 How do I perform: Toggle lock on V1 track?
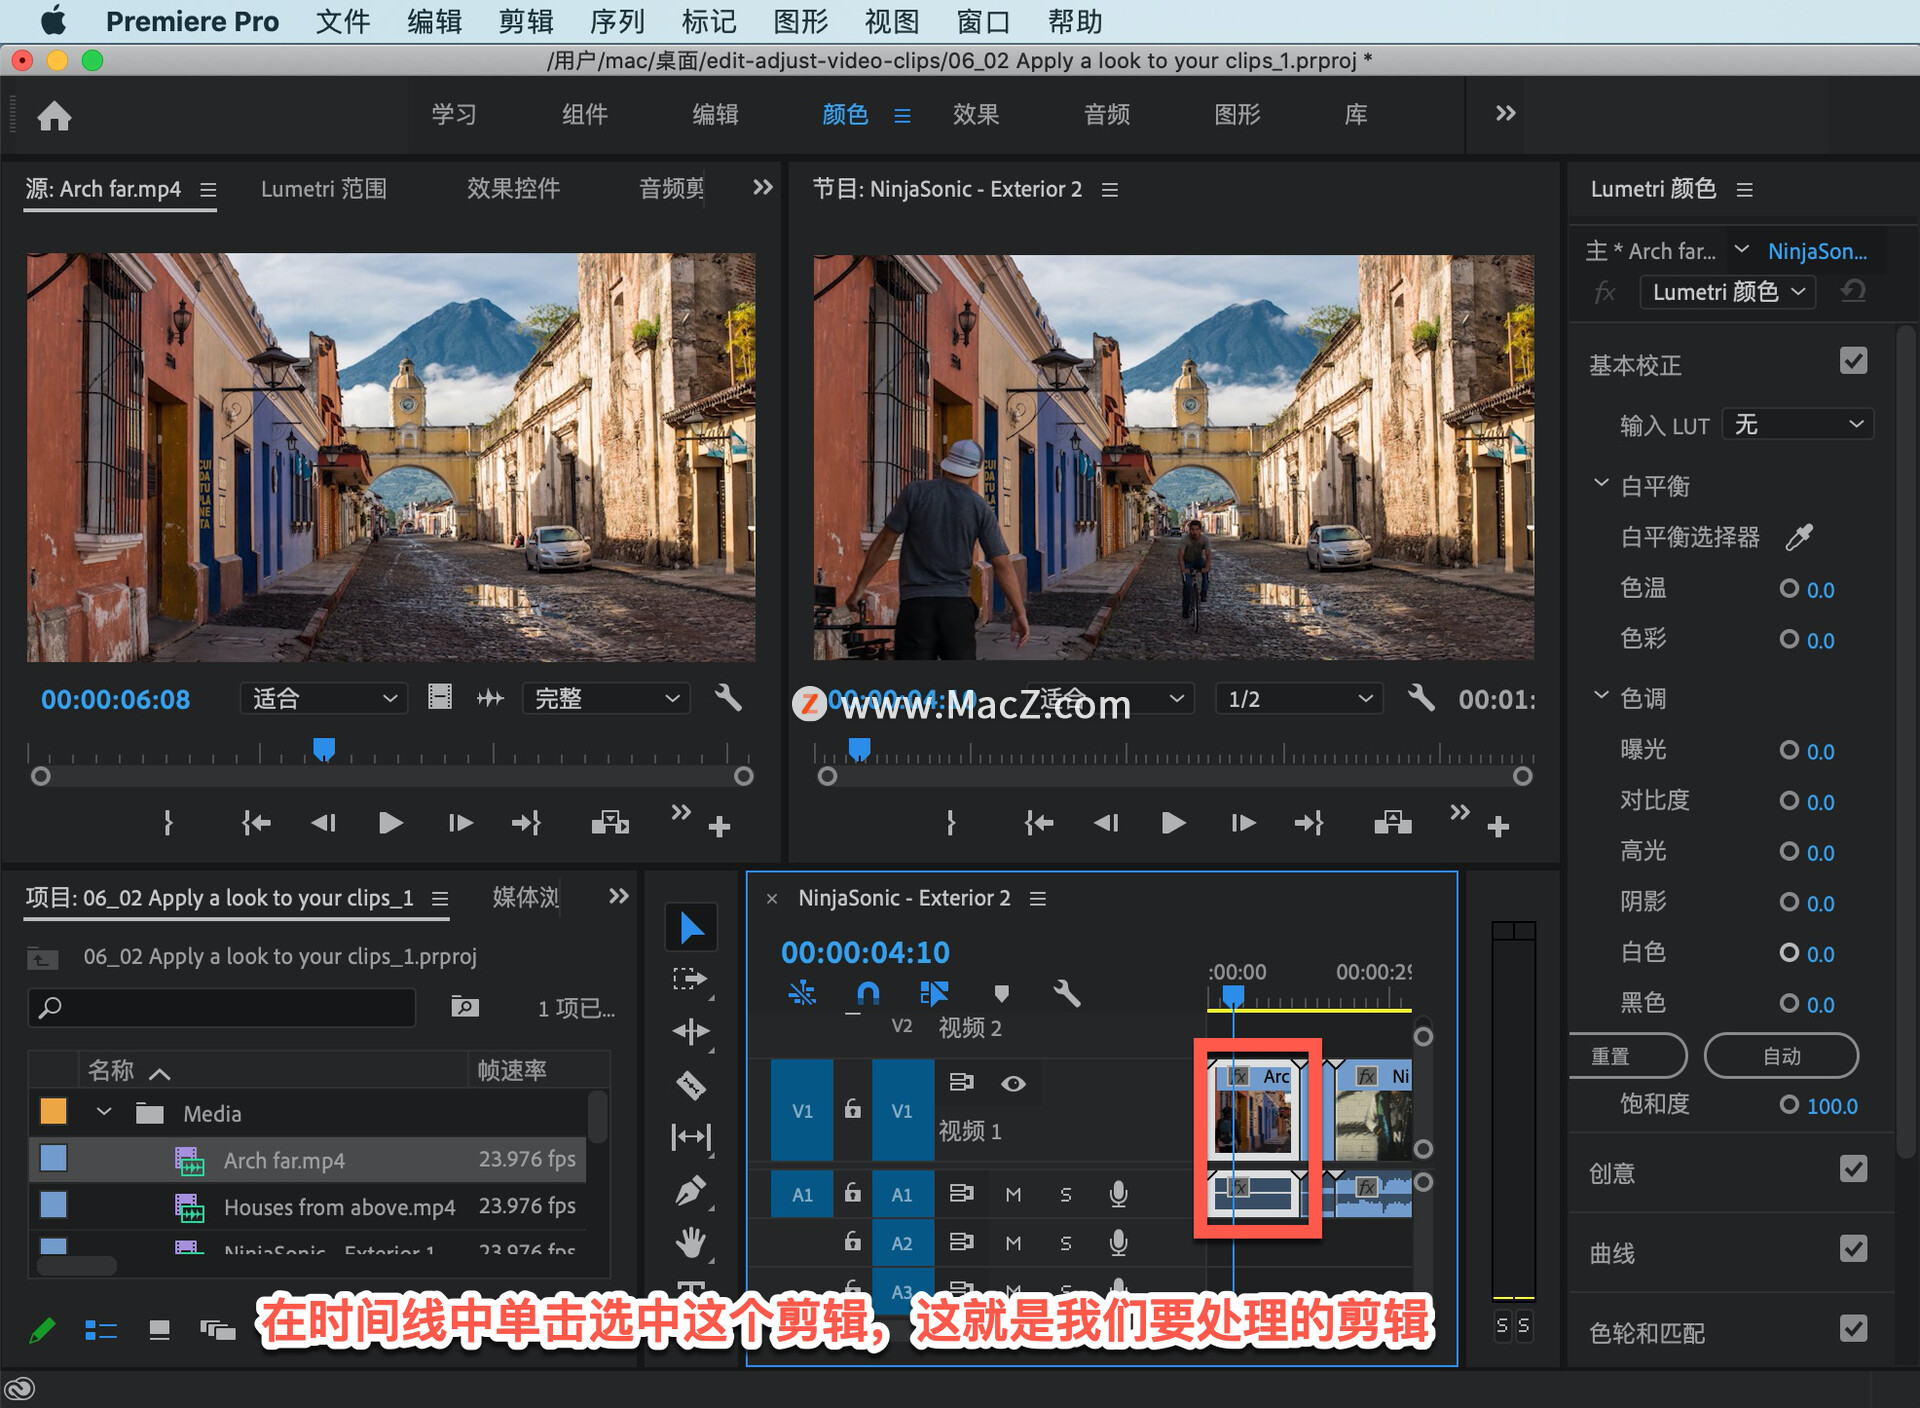pyautogui.click(x=852, y=1109)
